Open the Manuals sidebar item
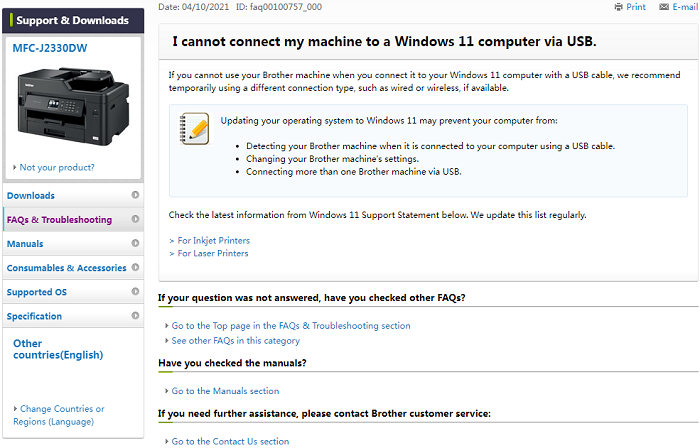The width and height of the screenshot is (700, 448). coord(25,244)
